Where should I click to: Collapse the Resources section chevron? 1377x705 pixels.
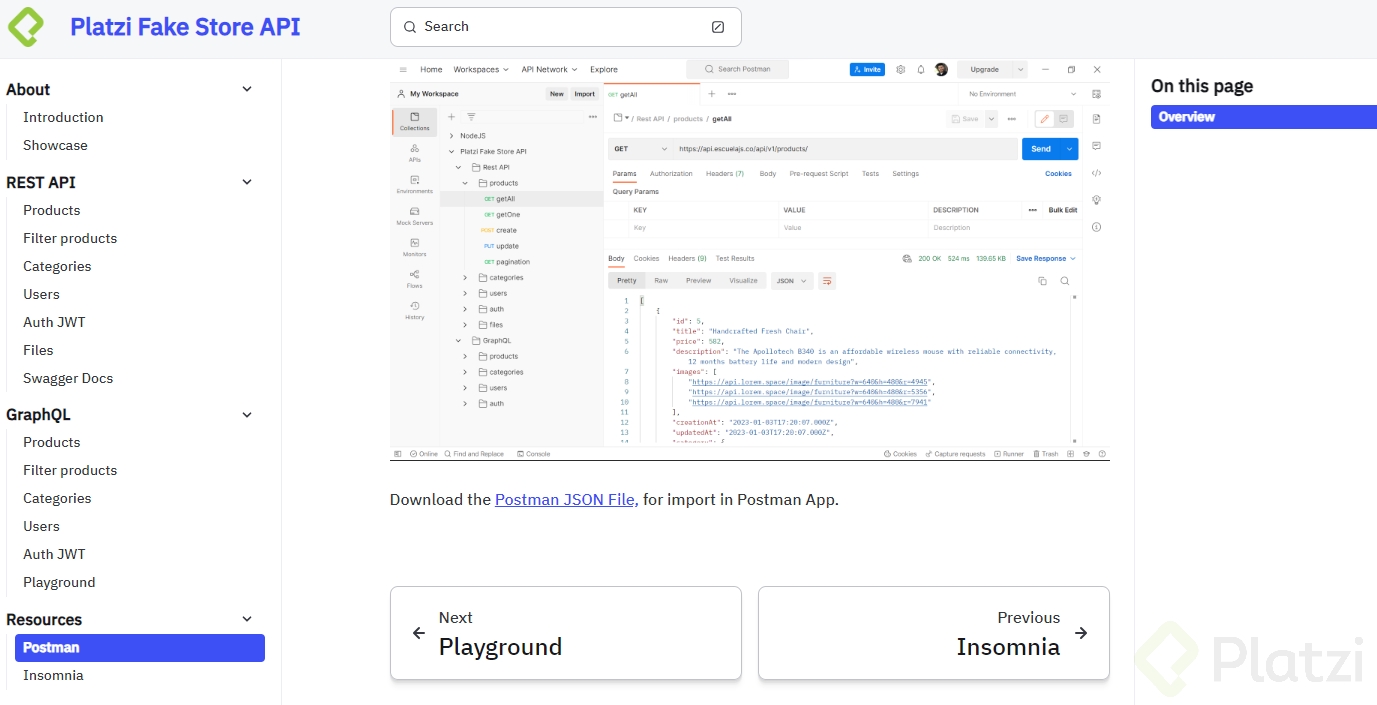pos(247,619)
